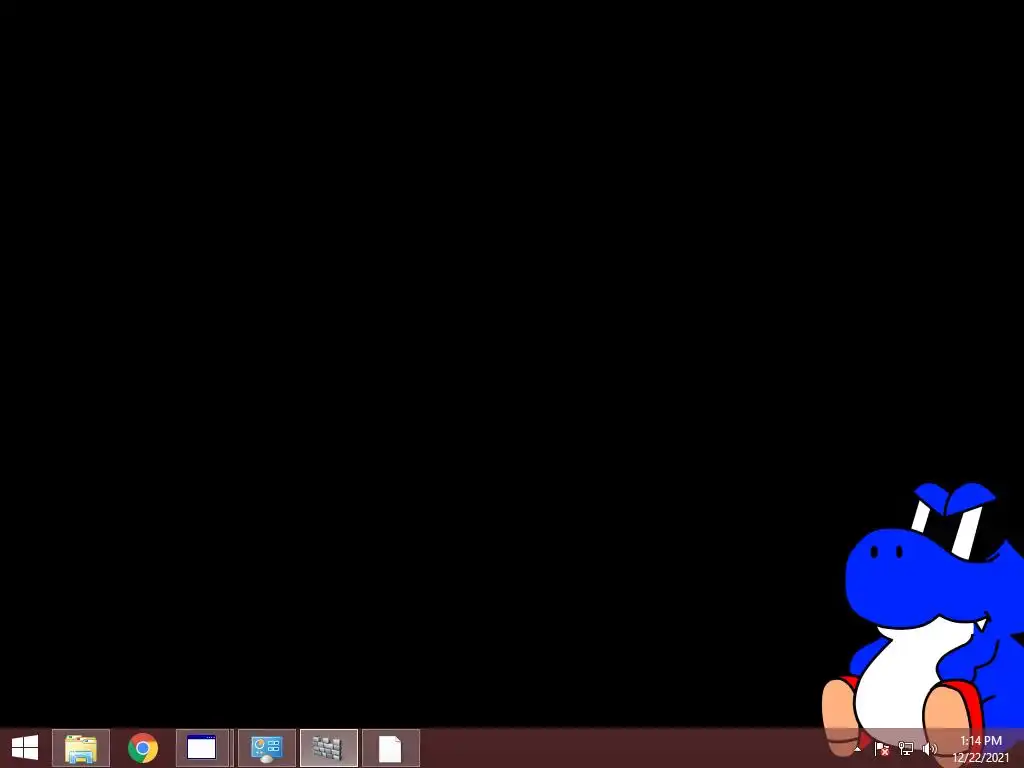
Task: Launch Google Chrome from the taskbar
Action: [143, 748]
